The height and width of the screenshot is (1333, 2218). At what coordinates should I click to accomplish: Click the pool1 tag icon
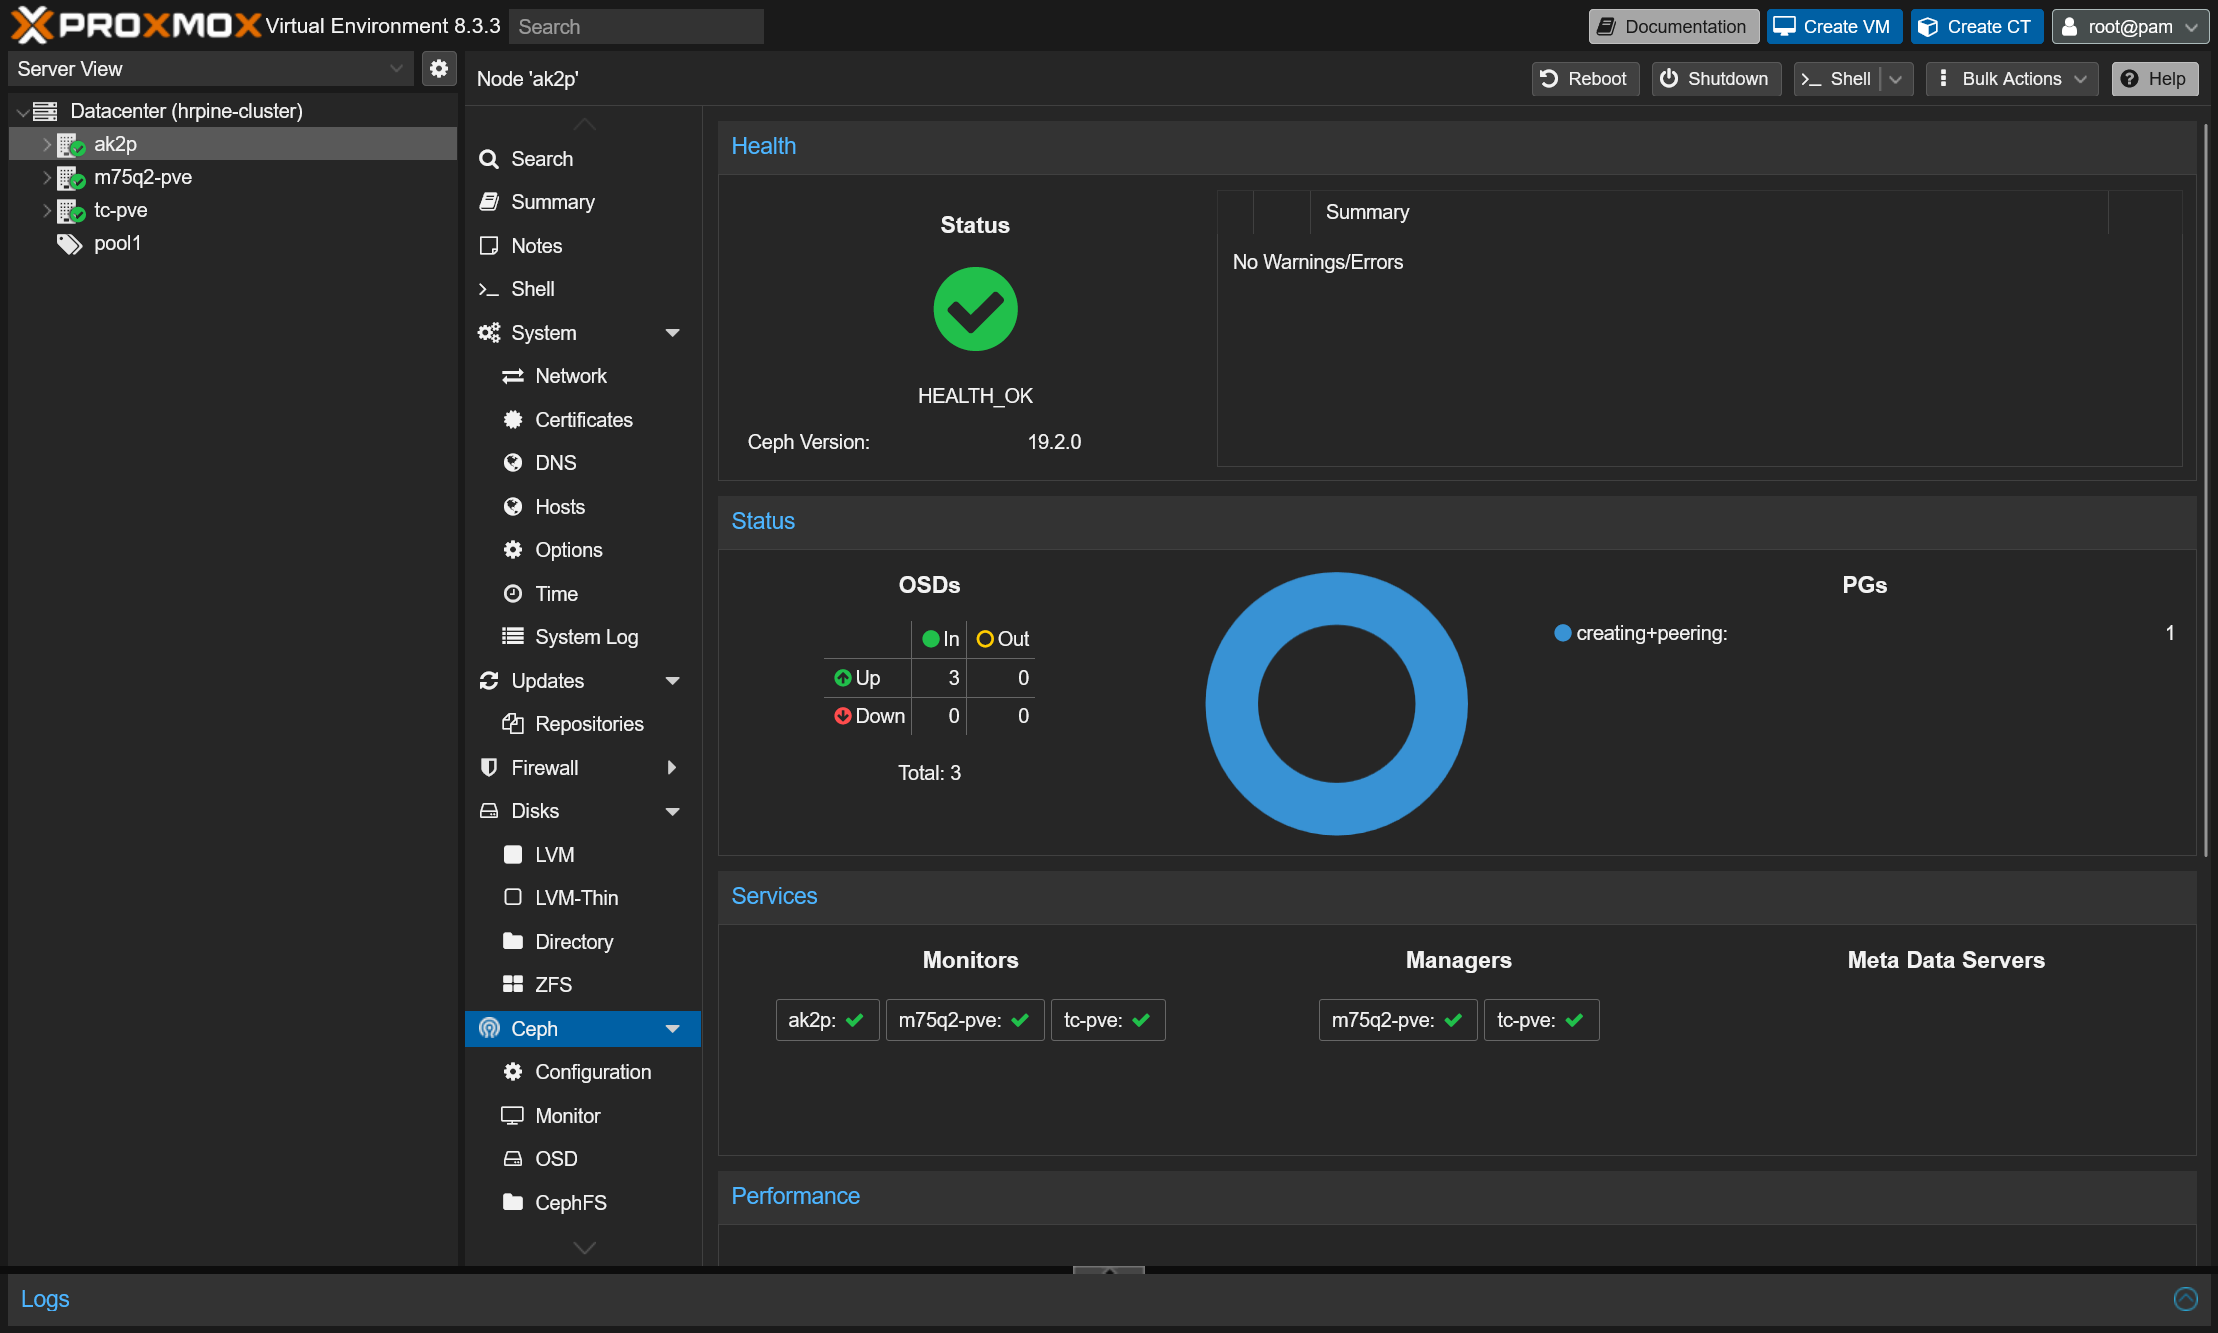click(x=69, y=243)
